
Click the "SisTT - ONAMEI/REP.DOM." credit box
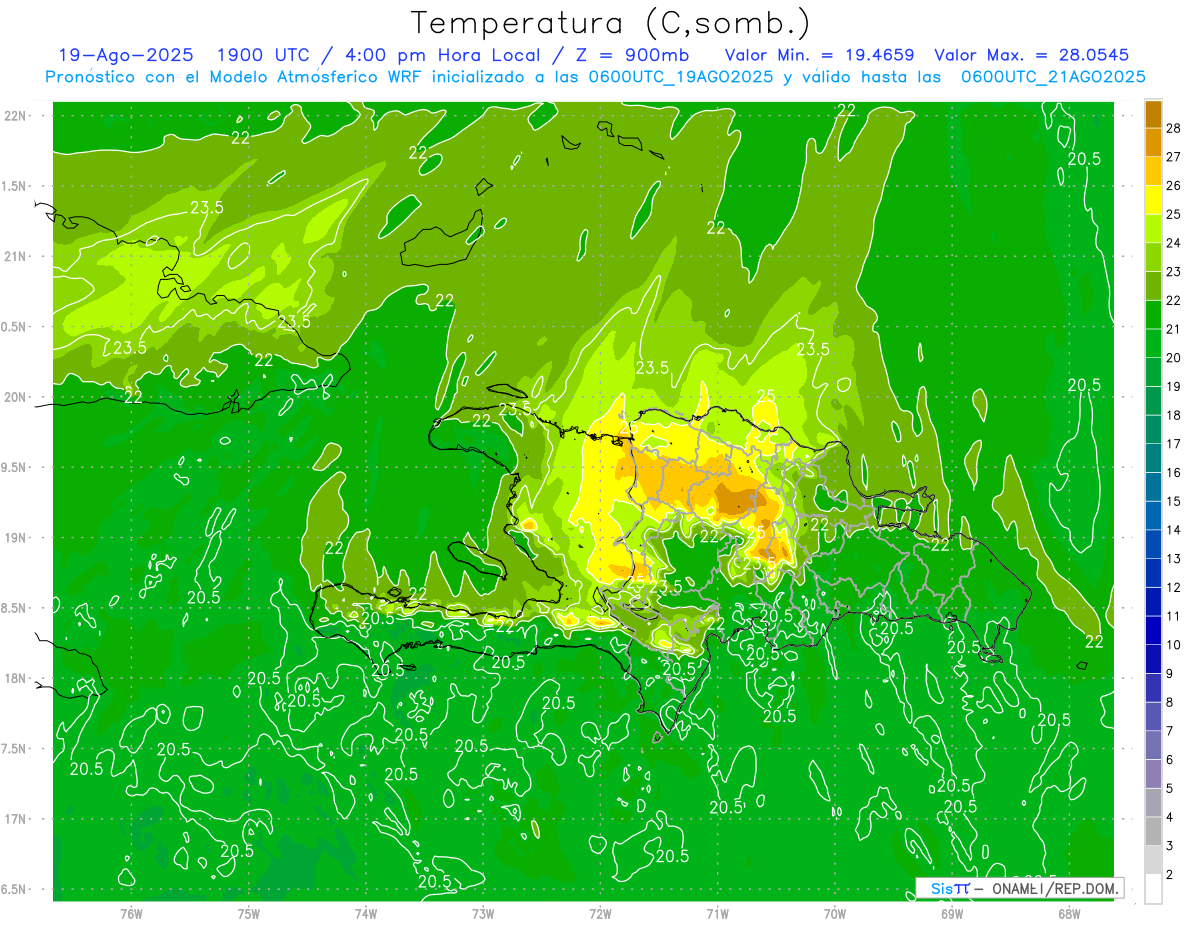coord(1020,888)
